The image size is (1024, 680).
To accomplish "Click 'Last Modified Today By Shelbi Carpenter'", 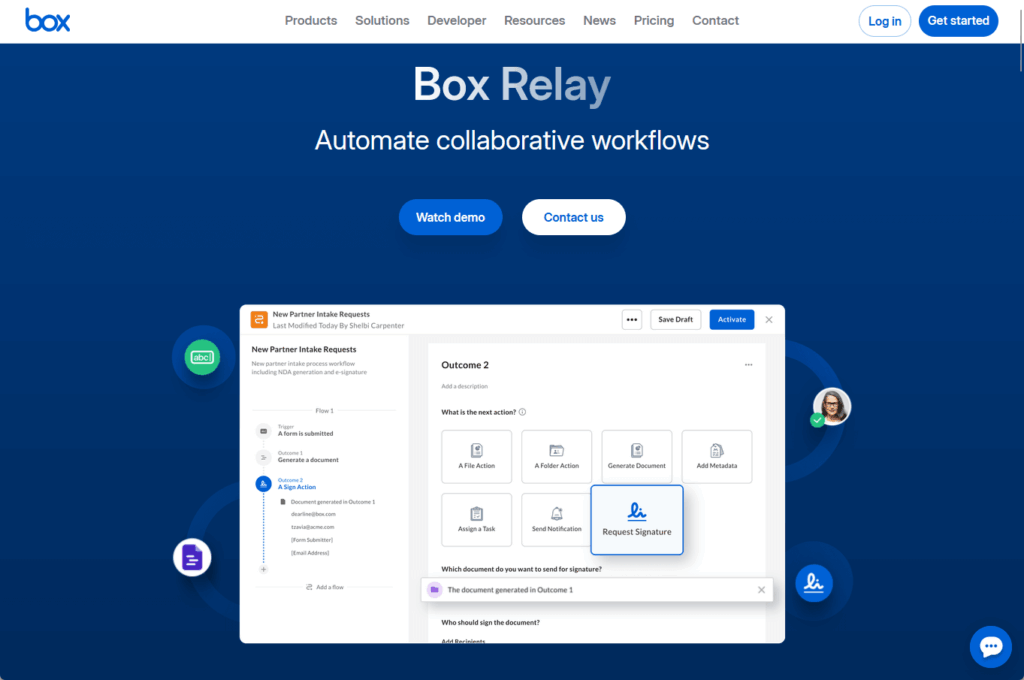I will tap(338, 325).
